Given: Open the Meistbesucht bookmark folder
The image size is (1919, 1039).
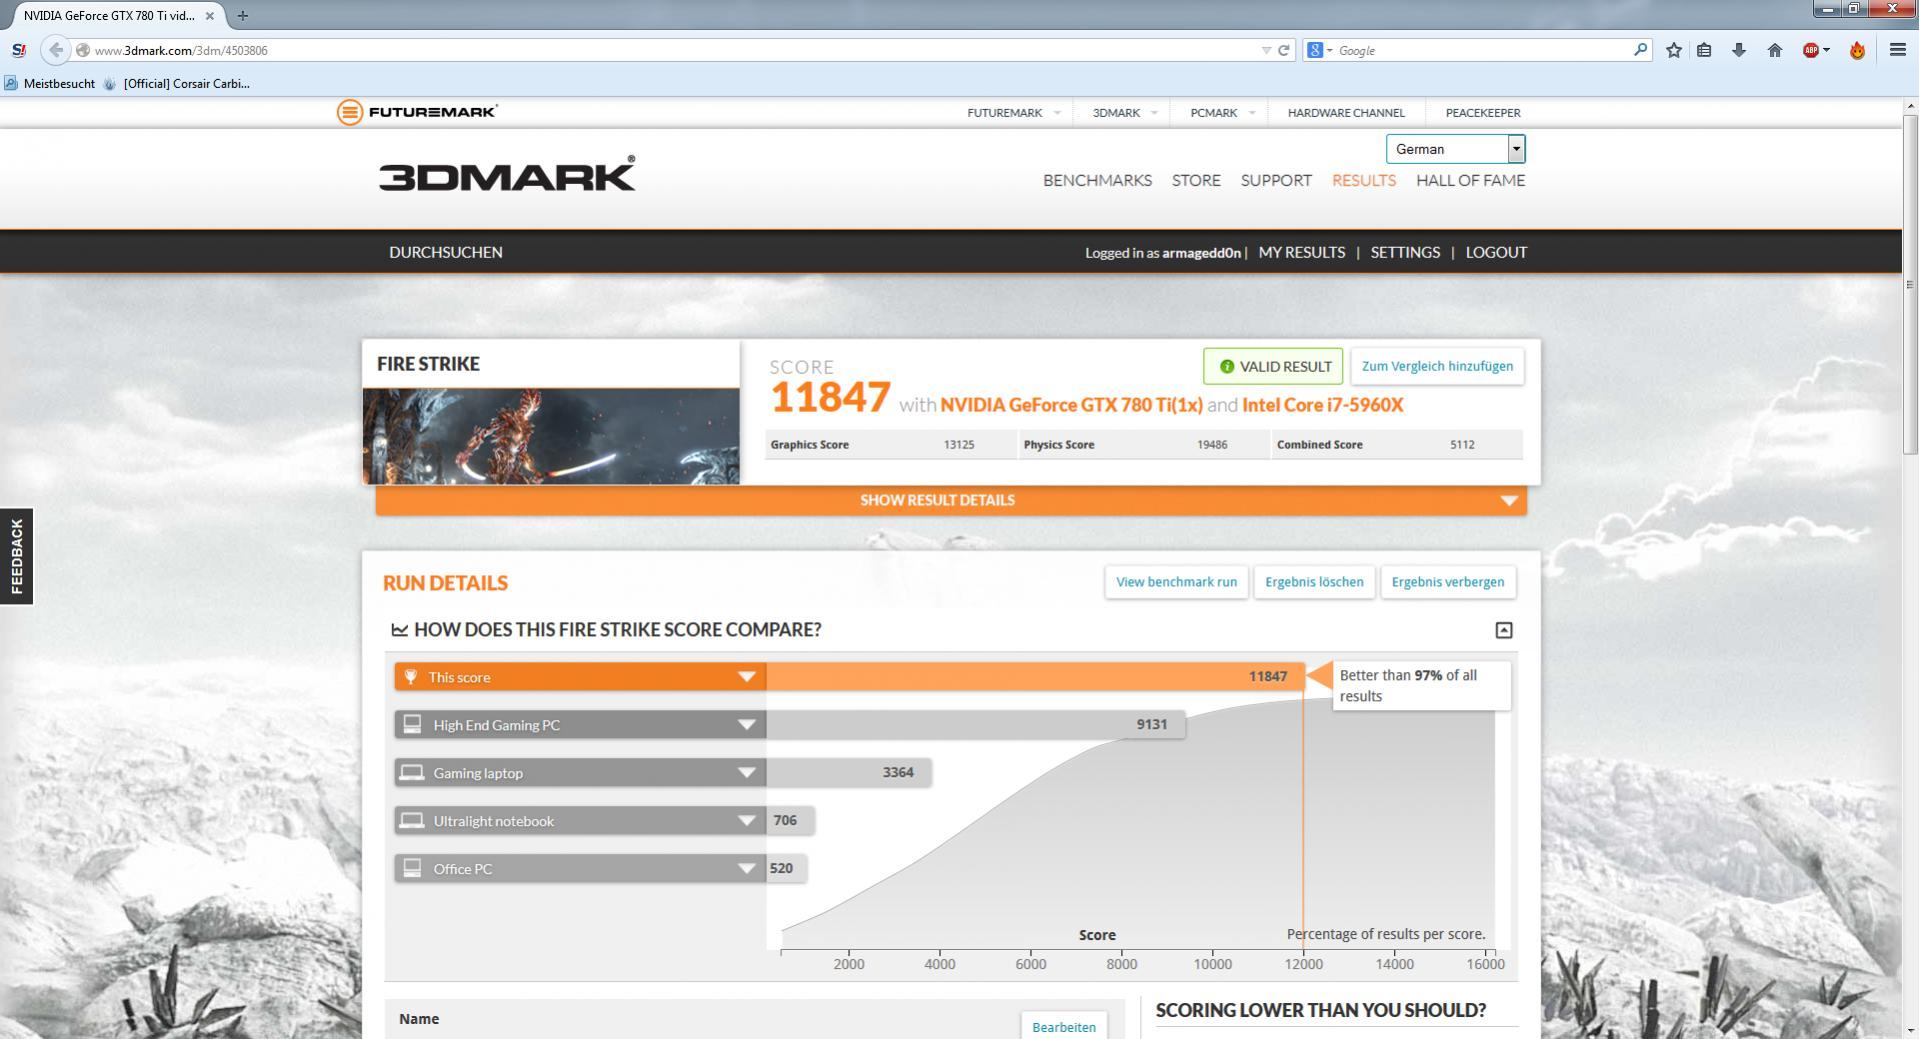Looking at the screenshot, I should click(50, 84).
